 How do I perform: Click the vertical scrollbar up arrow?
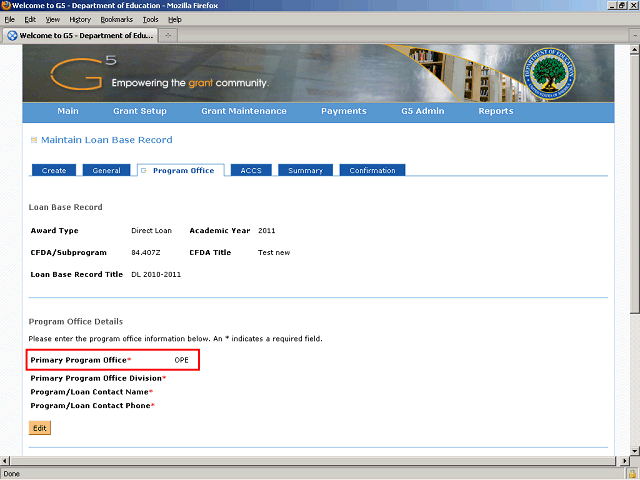(634, 50)
